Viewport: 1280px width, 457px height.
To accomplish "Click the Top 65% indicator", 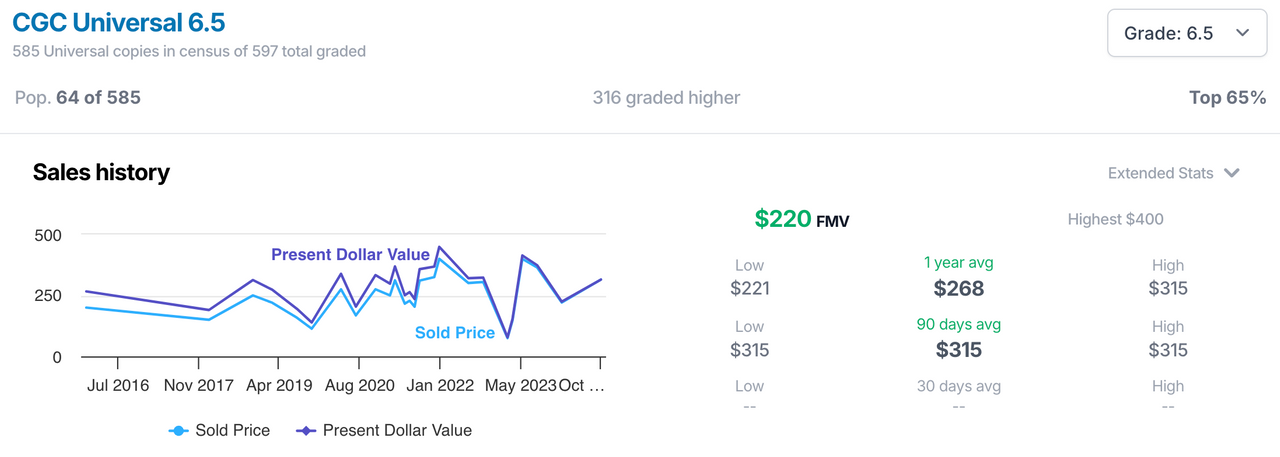I will 1228,98.
